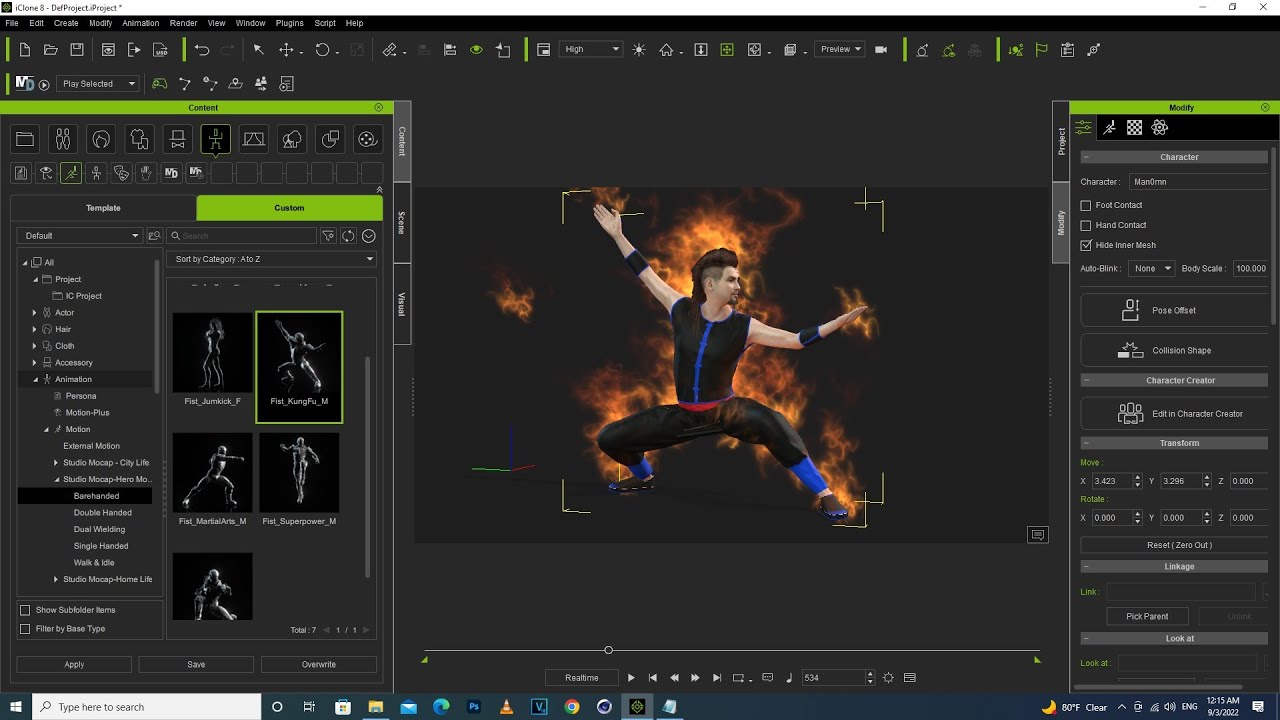Check Show Subfolder Items
The height and width of the screenshot is (720, 1280).
[x=25, y=610]
